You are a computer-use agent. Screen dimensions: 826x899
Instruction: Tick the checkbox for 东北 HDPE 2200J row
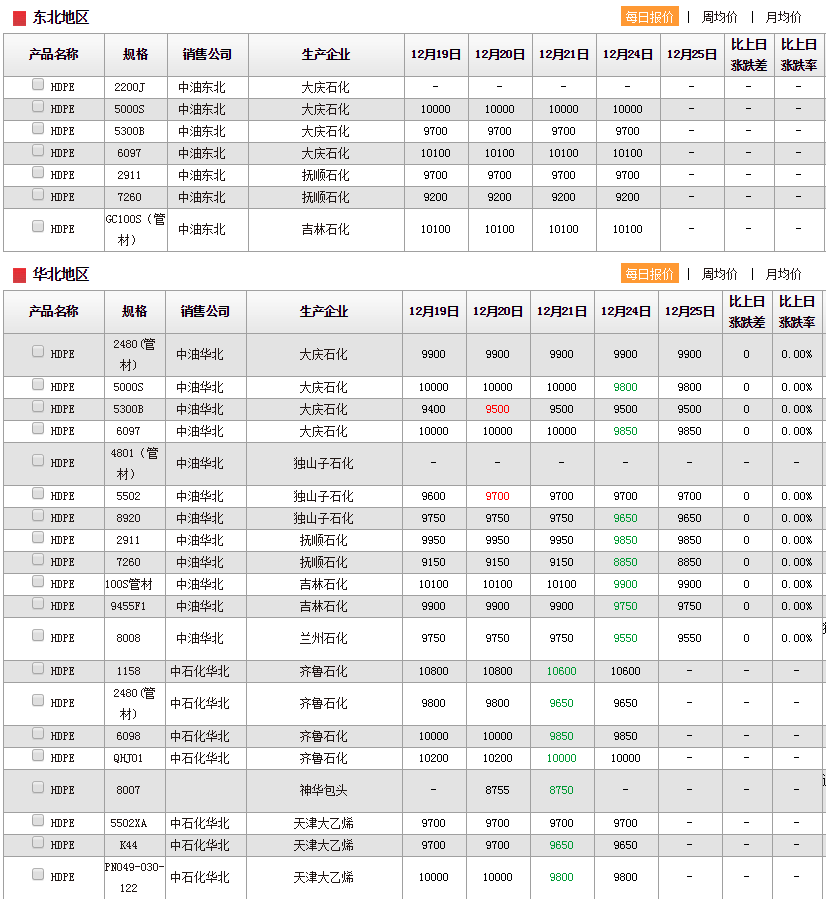tap(38, 85)
